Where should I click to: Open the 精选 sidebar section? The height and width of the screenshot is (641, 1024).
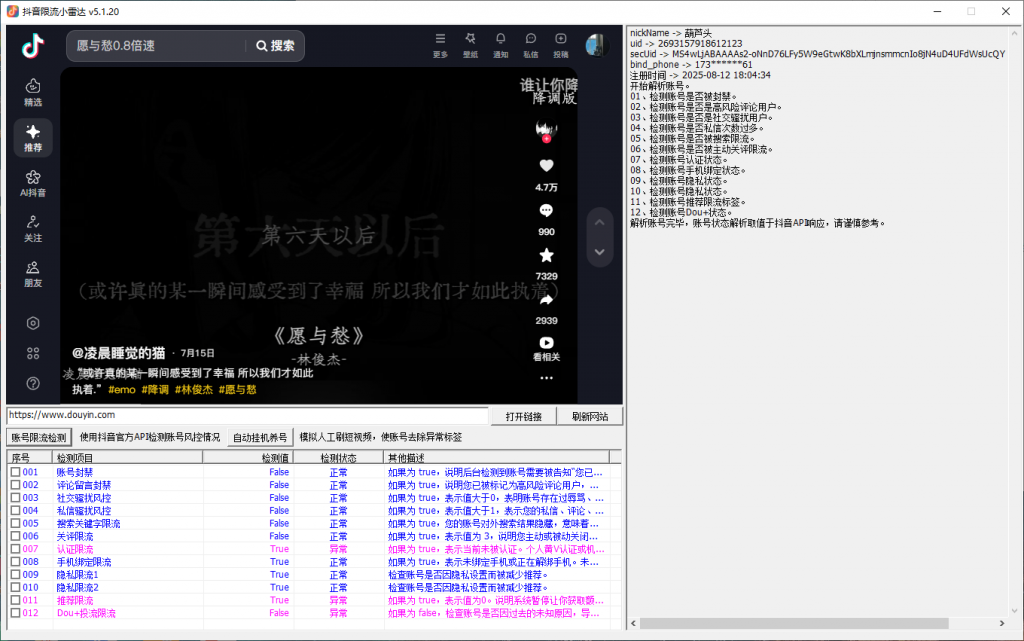pyautogui.click(x=33, y=92)
